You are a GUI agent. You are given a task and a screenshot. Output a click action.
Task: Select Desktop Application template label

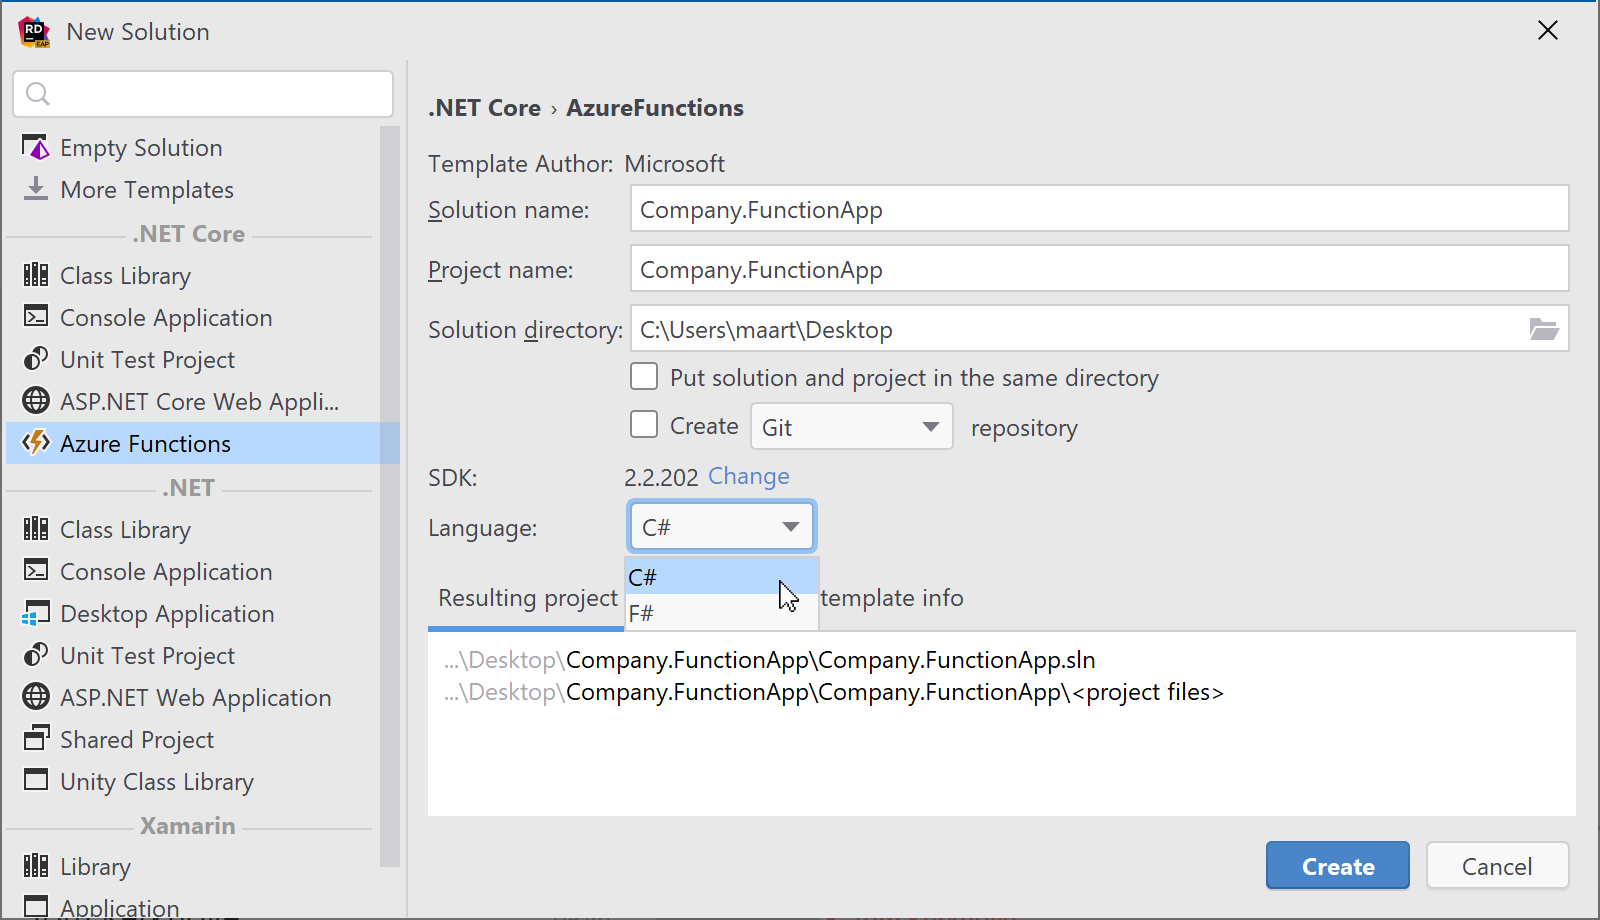167,614
